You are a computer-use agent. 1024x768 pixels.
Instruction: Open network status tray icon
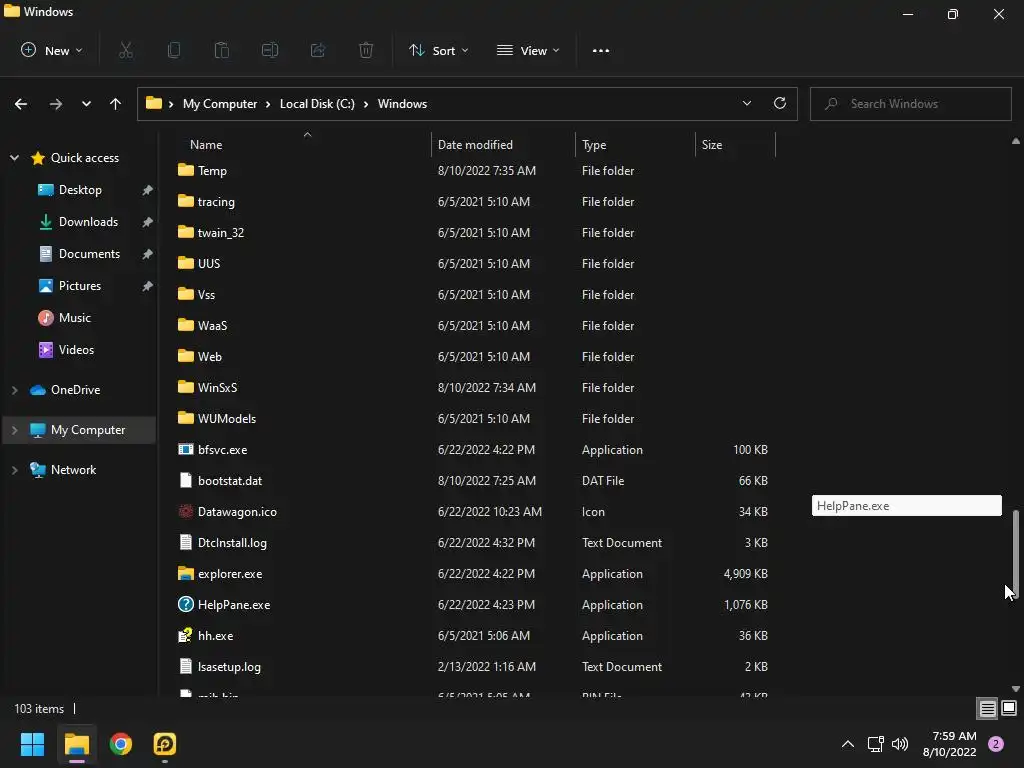875,744
